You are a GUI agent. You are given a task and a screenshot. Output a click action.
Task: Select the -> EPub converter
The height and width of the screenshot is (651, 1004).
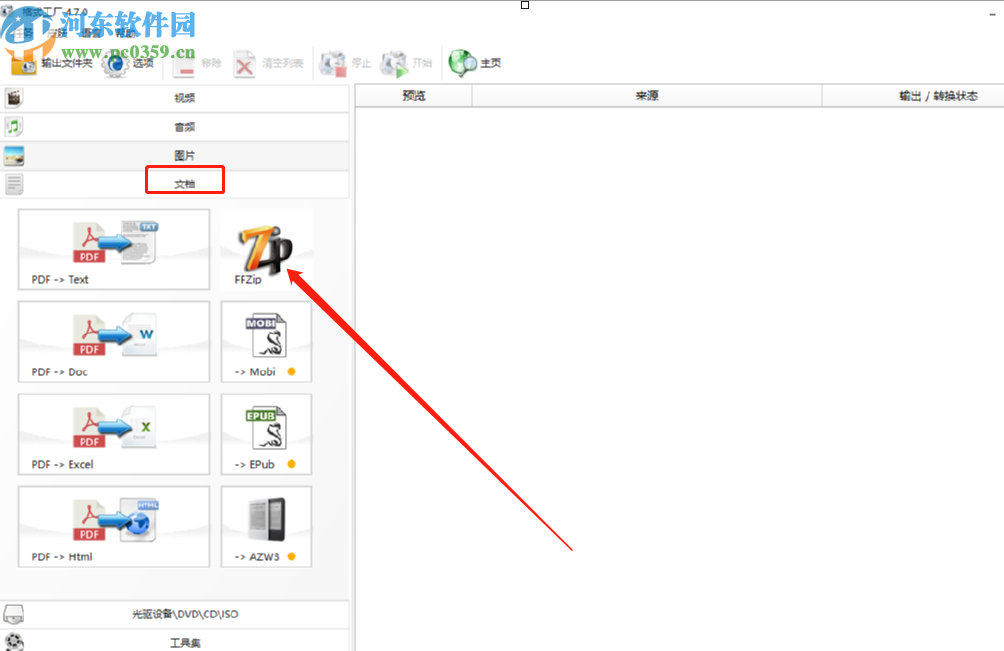[x=266, y=434]
